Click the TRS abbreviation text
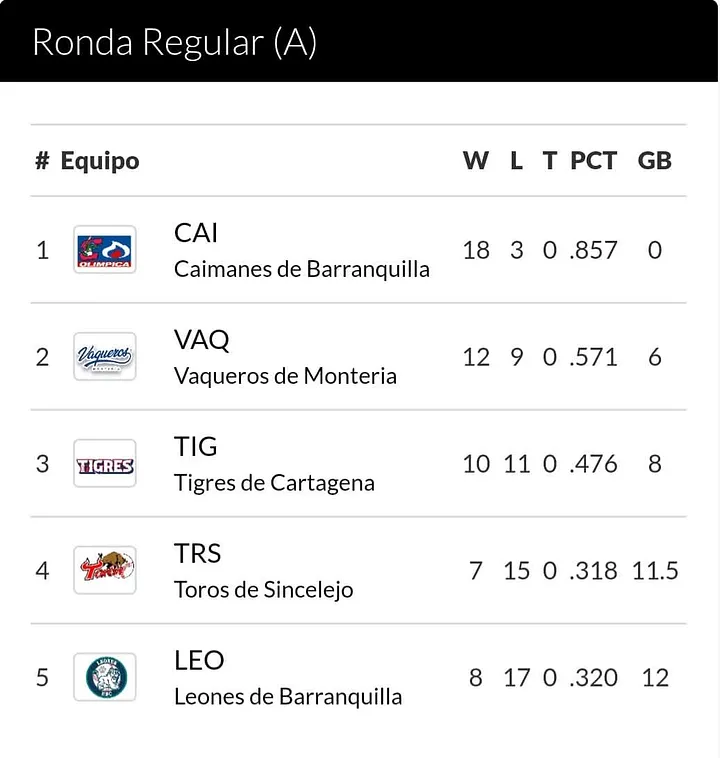Viewport: 720px width, 758px height. pyautogui.click(x=197, y=554)
